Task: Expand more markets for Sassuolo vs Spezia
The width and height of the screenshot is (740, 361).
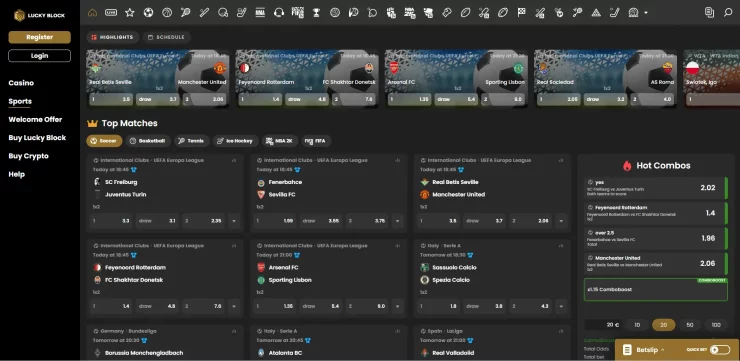Action: [561, 306]
